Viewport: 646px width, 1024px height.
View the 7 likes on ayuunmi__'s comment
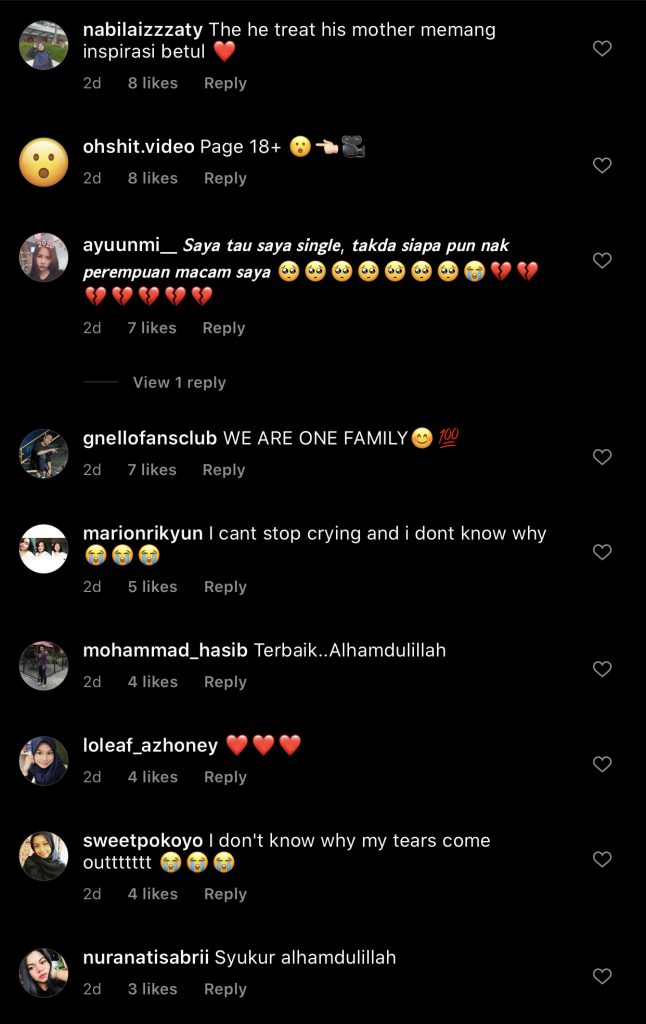pyautogui.click(x=152, y=328)
